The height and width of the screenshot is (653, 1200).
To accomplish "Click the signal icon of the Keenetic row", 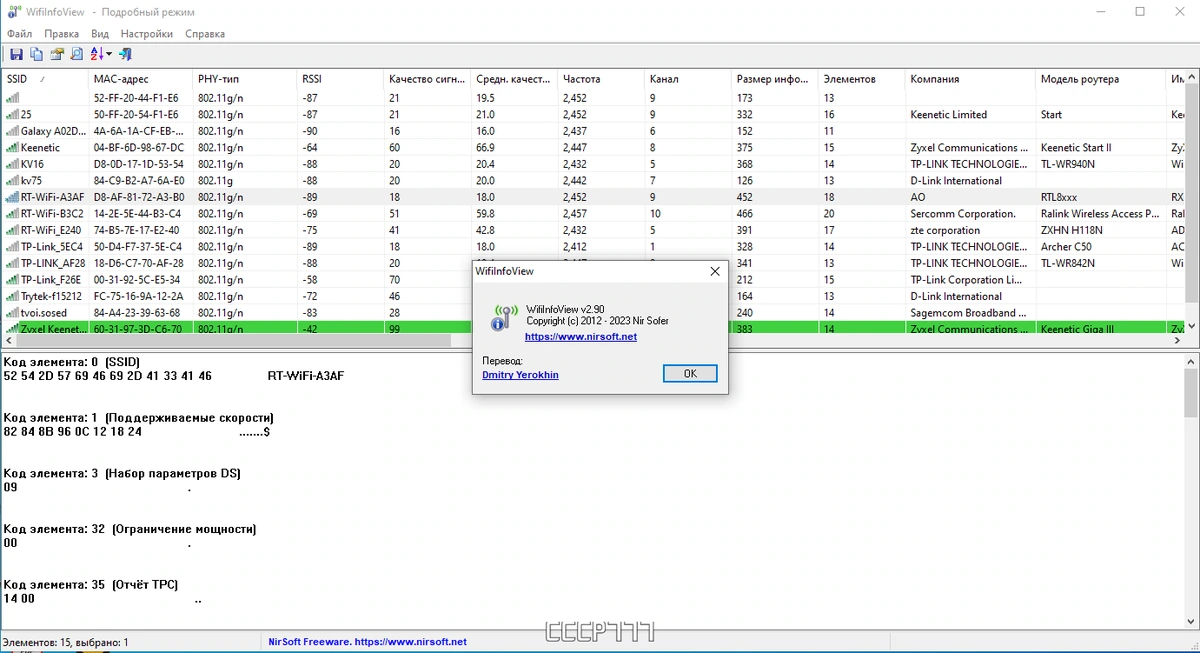I will pos(12,147).
